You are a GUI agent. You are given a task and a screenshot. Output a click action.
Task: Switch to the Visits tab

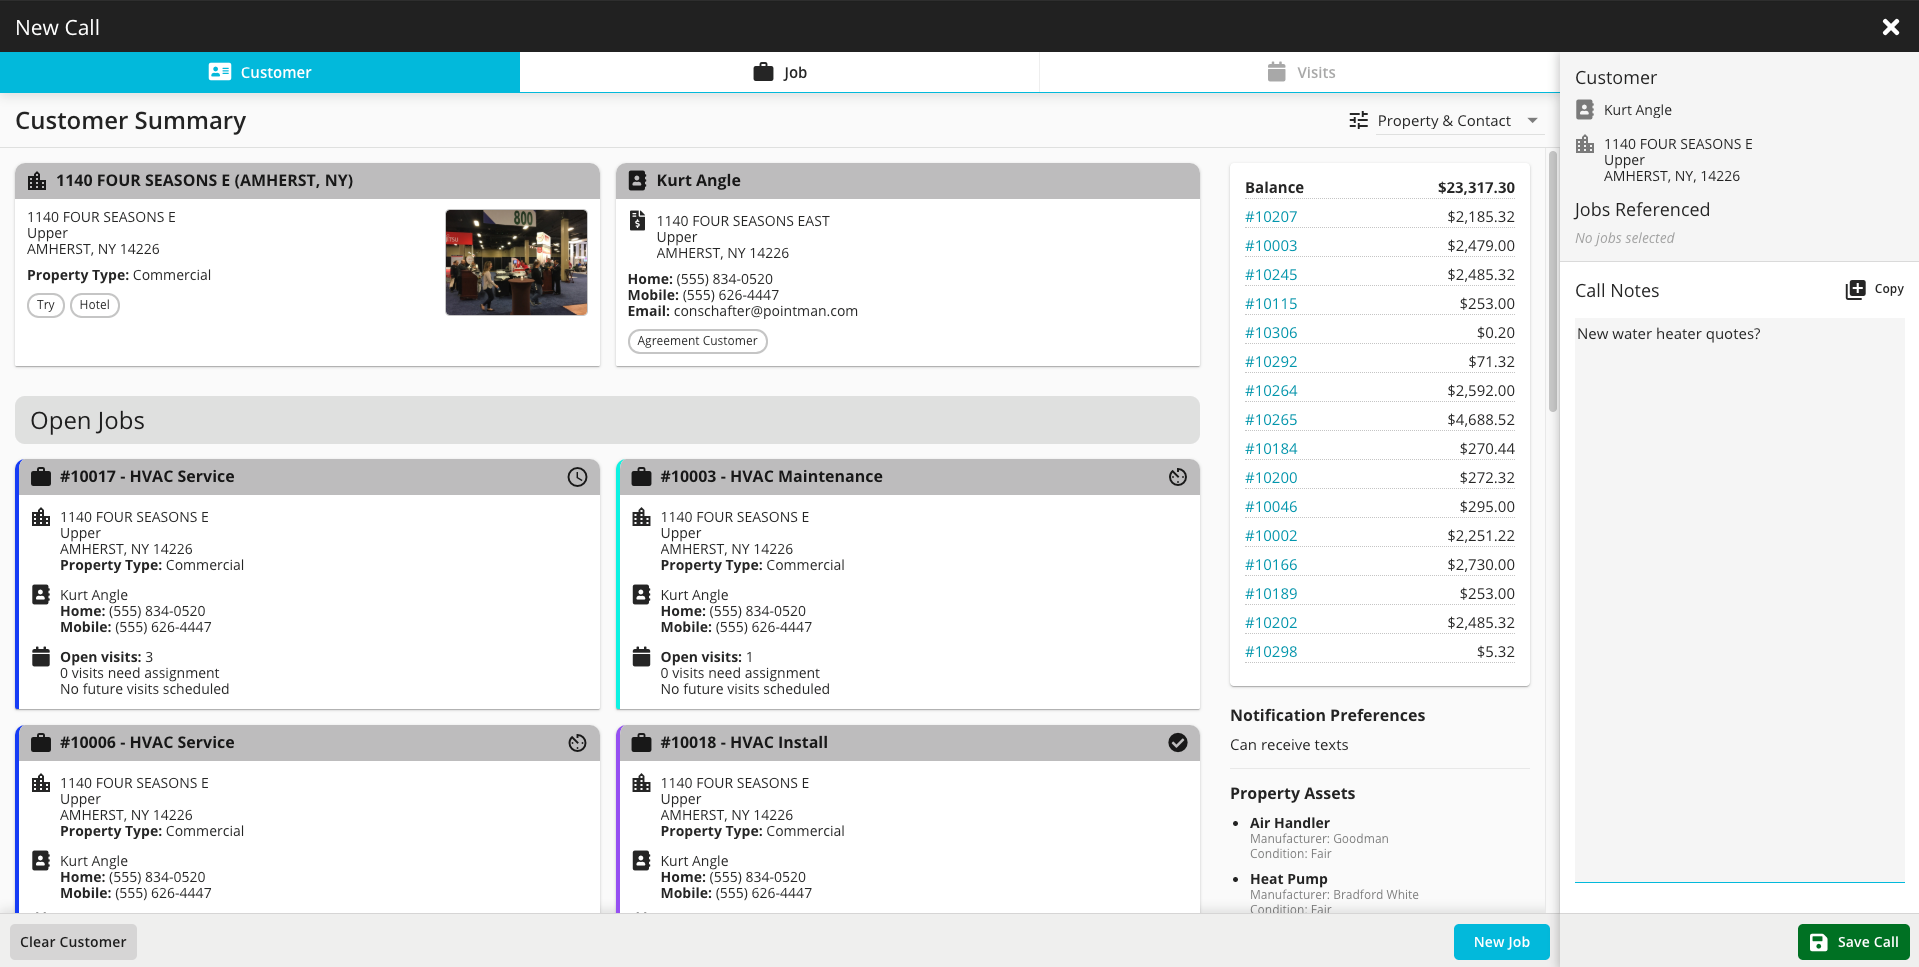click(1302, 71)
